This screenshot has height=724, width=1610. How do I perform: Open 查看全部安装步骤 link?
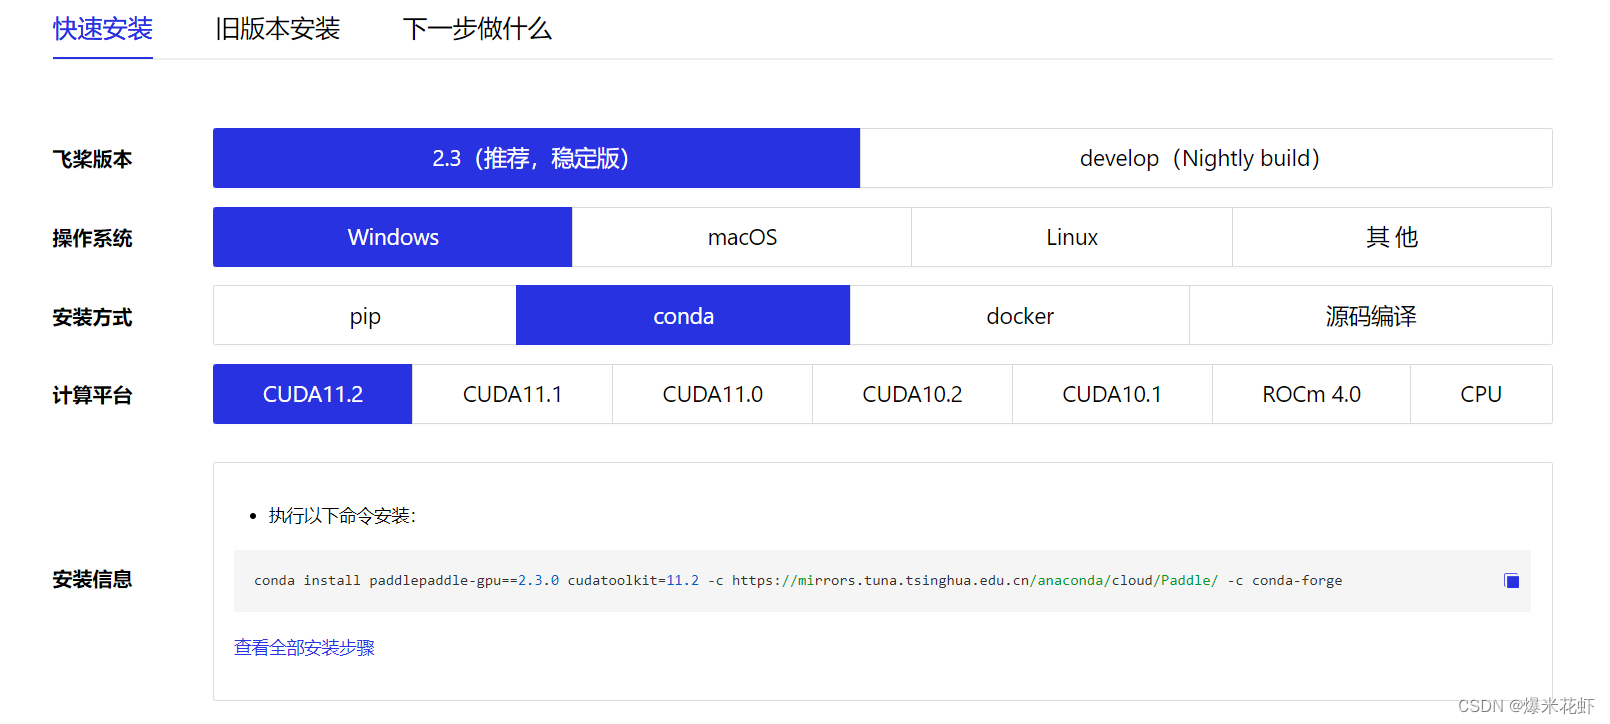coord(304,648)
